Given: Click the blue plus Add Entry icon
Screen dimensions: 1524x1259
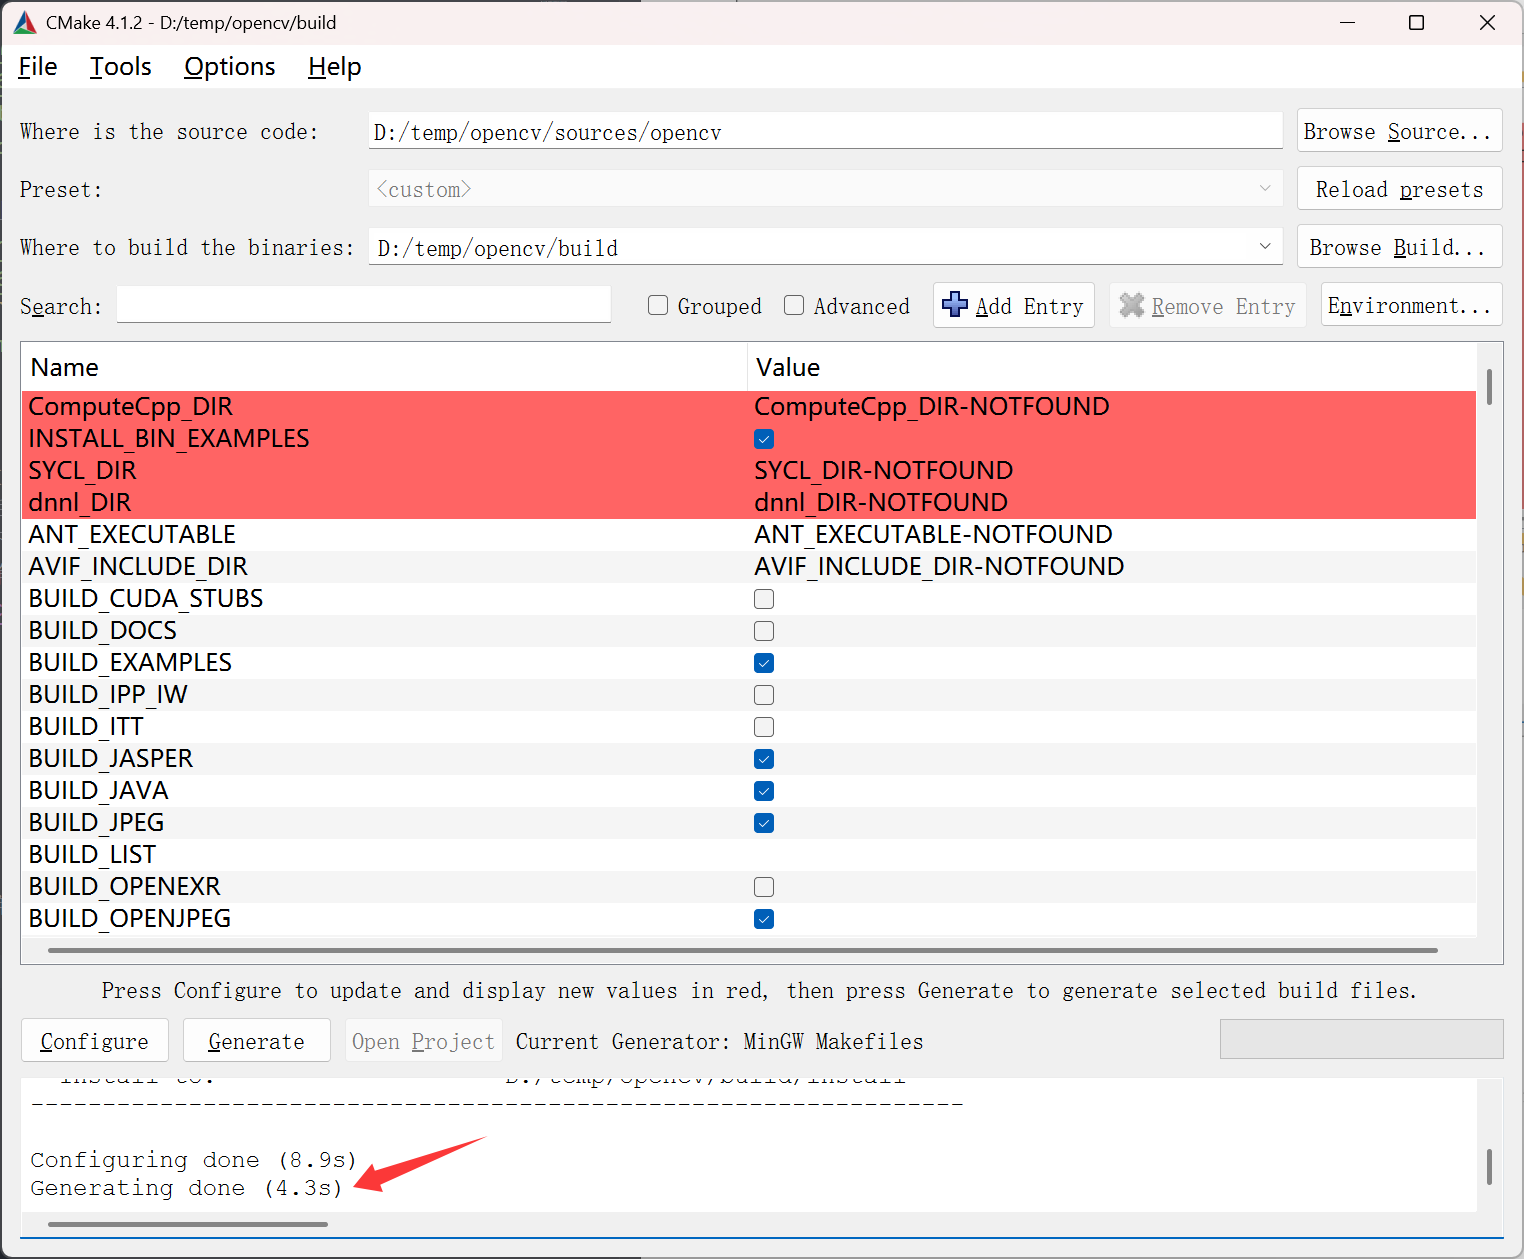Looking at the screenshot, I should [955, 305].
